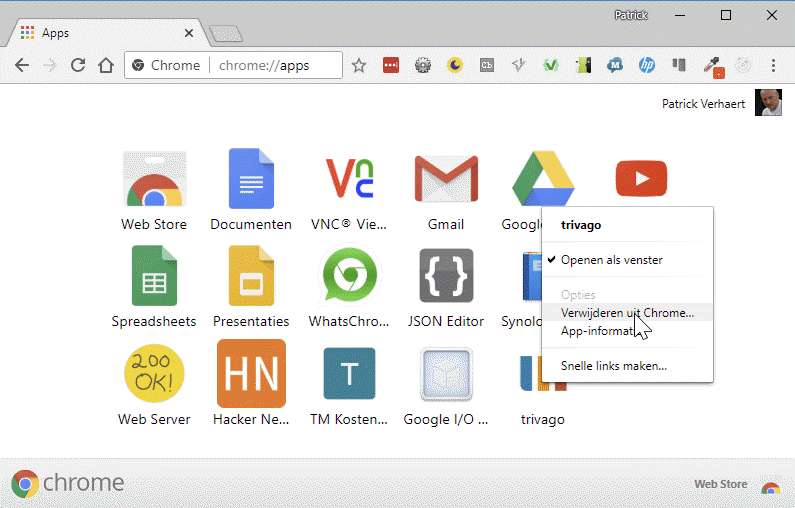
Task: Open the VNC Viewer app icon
Action: coord(349,181)
